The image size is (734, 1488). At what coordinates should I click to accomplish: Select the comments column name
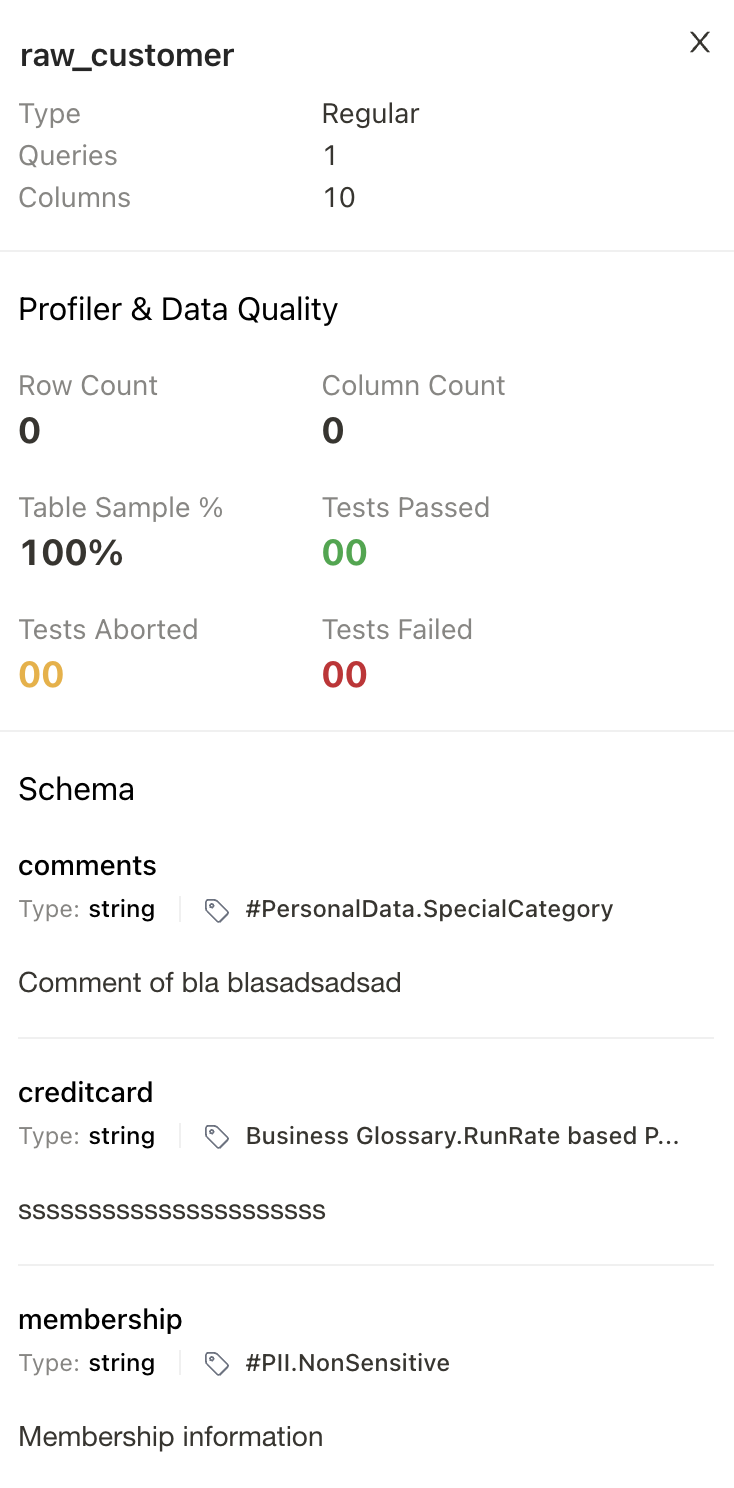pyautogui.click(x=87, y=866)
